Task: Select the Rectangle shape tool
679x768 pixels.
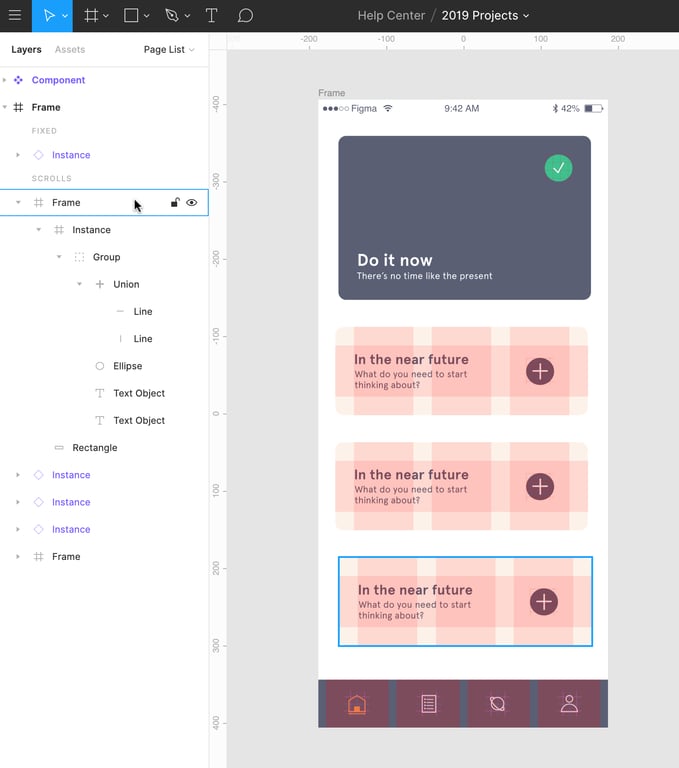Action: coord(131,16)
